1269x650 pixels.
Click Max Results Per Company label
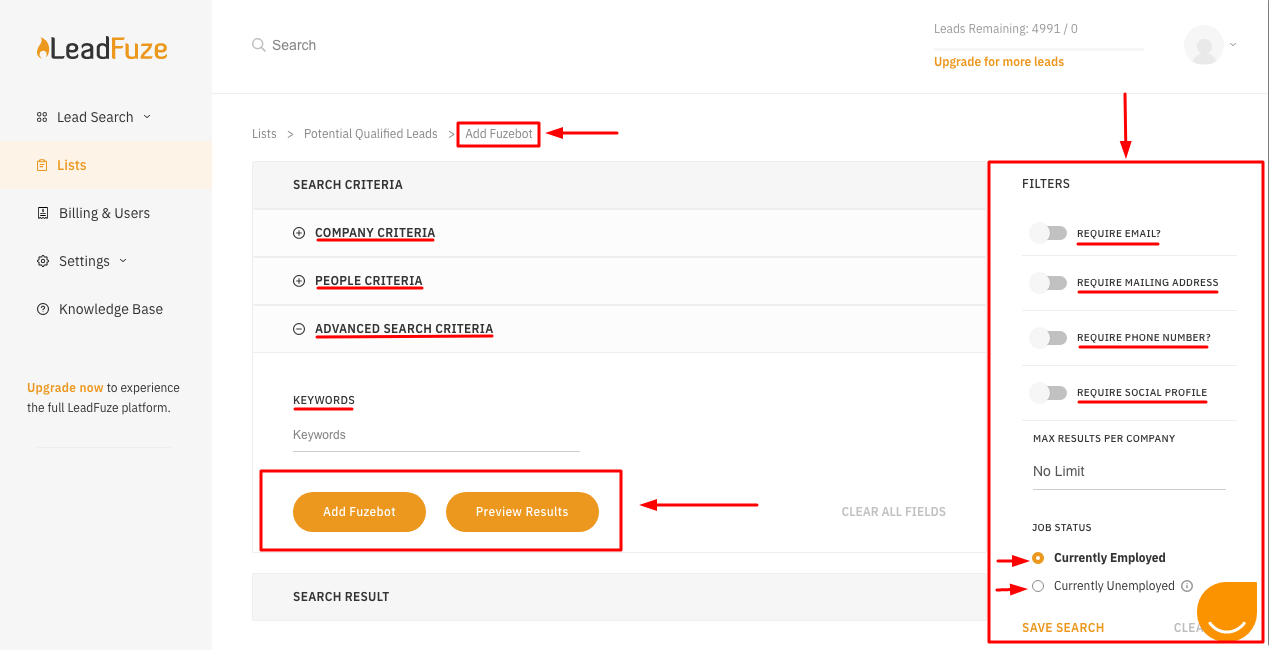point(1104,439)
